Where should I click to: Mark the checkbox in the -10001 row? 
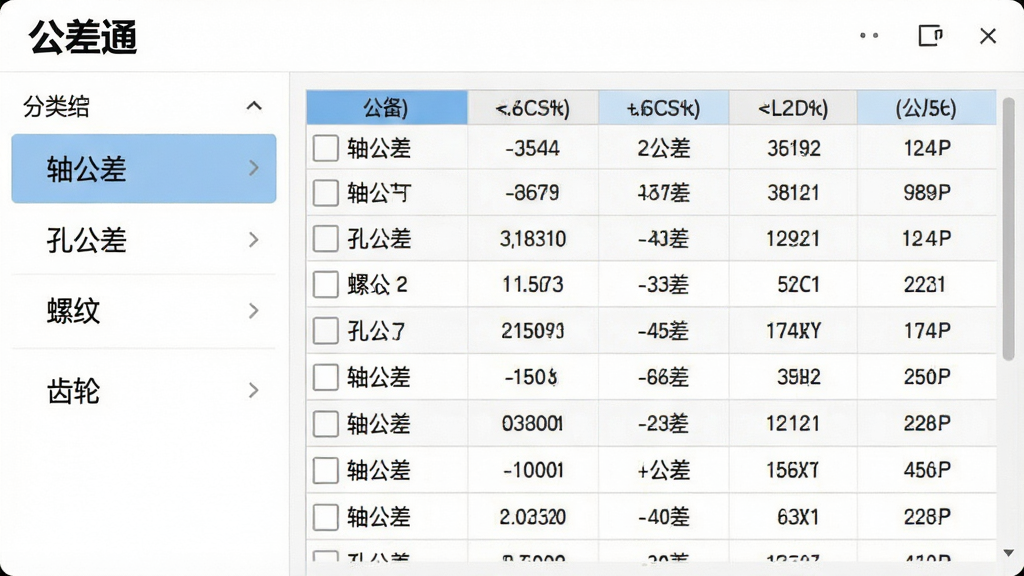(325, 470)
